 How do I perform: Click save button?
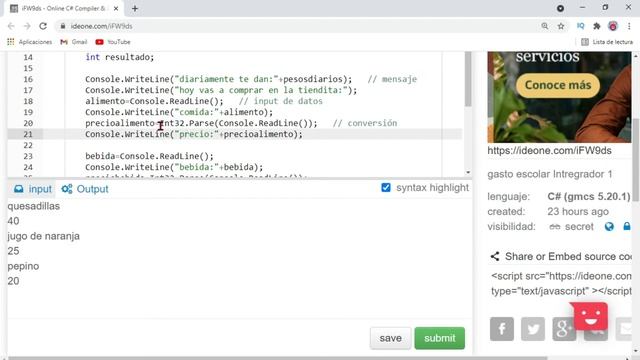390,338
